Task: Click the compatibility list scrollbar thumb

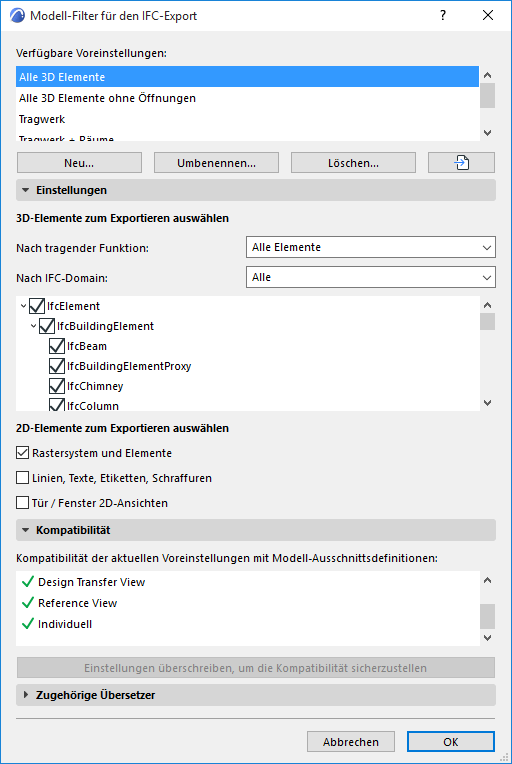Action: coord(488,616)
